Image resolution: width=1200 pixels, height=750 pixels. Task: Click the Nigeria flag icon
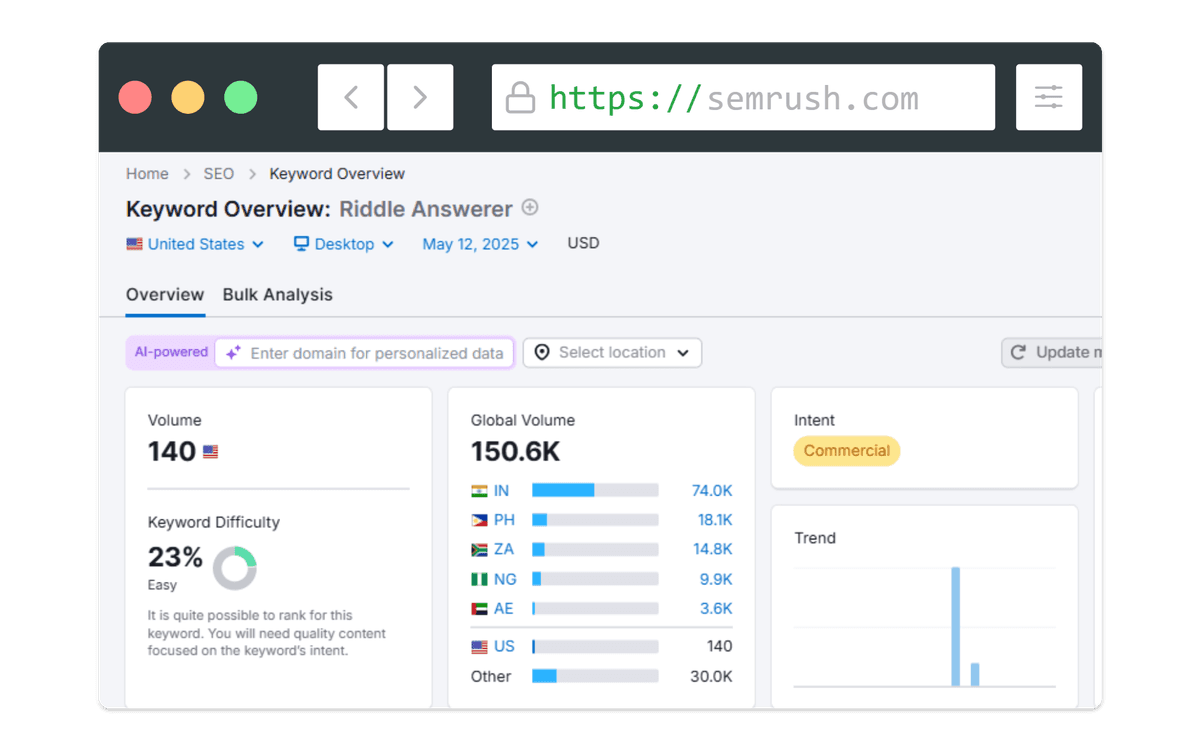tap(479, 579)
